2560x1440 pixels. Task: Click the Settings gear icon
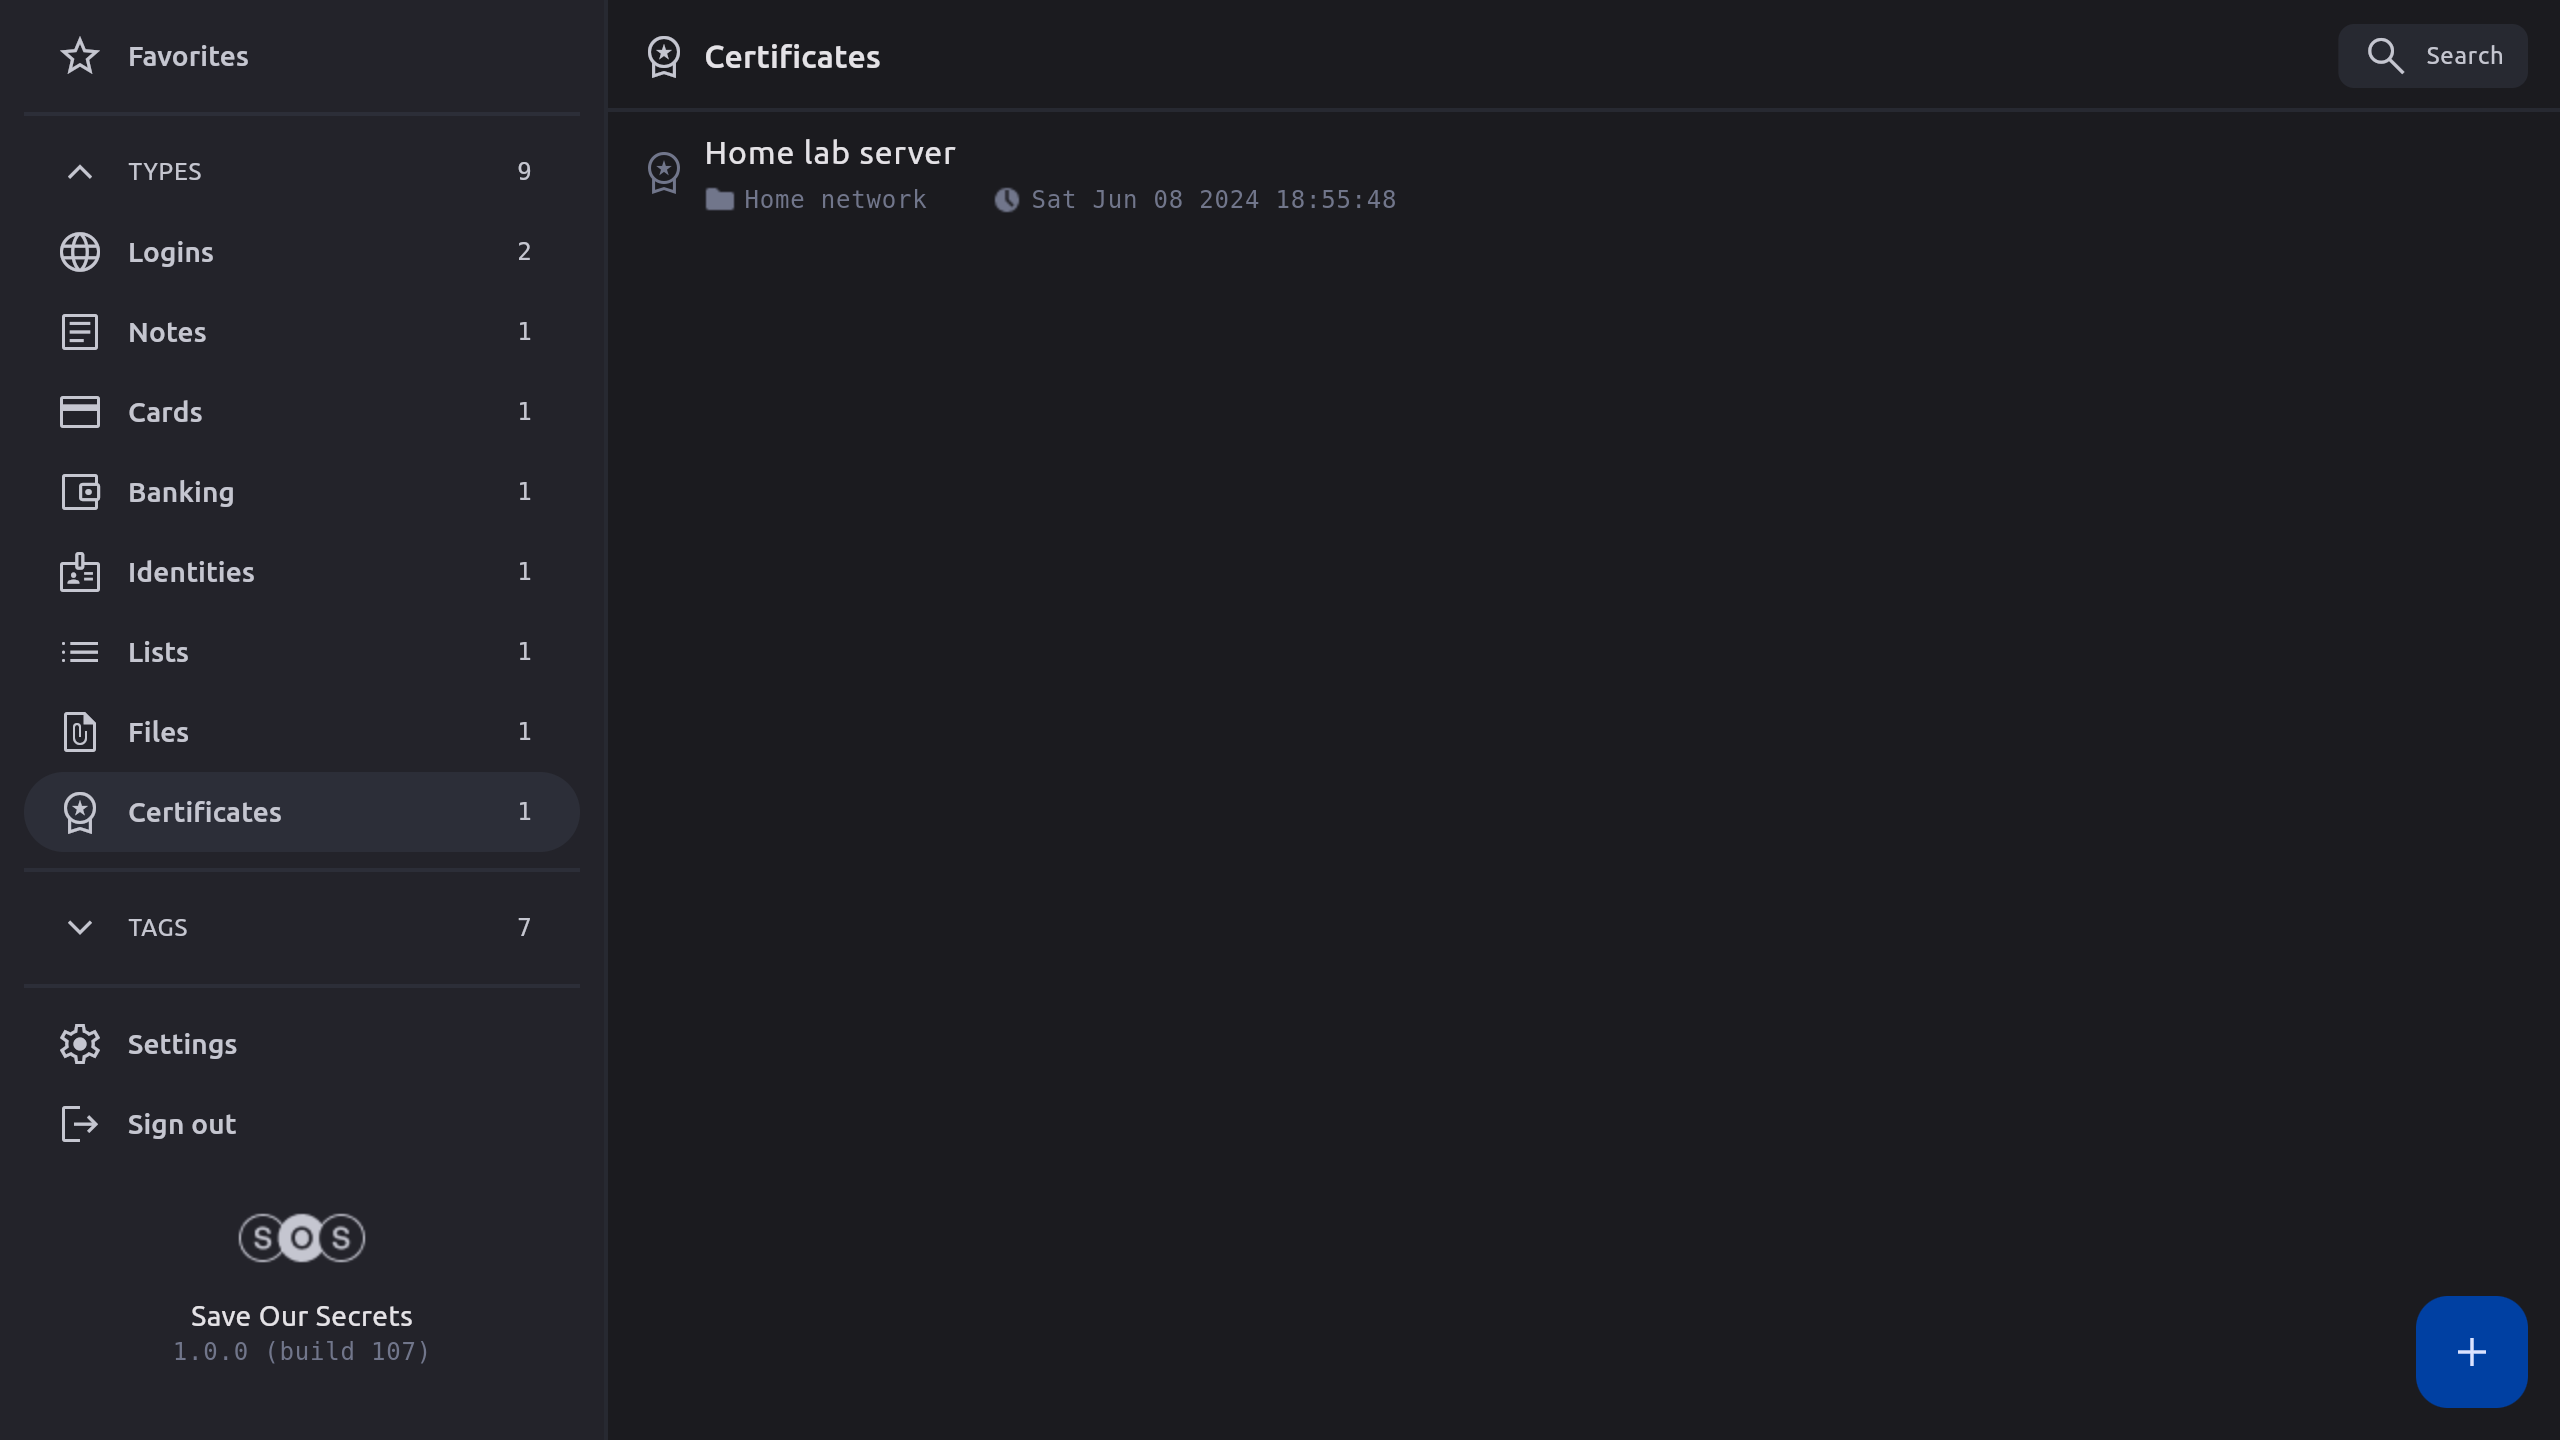[80, 1044]
